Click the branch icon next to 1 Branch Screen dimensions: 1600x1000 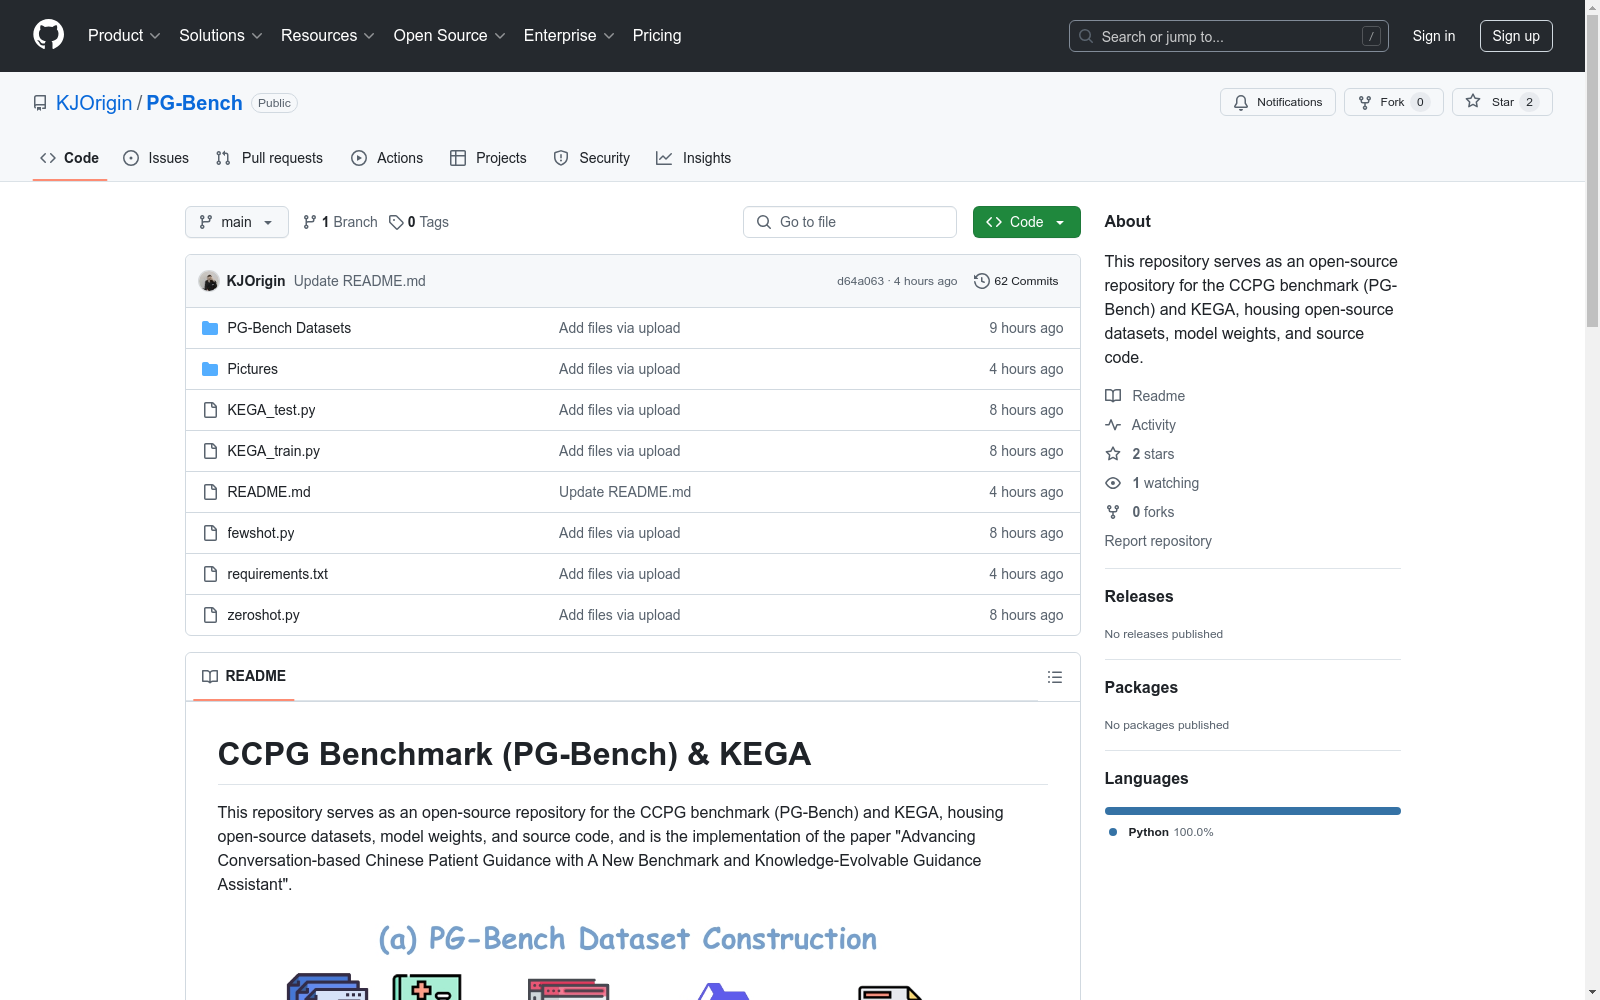coord(310,222)
